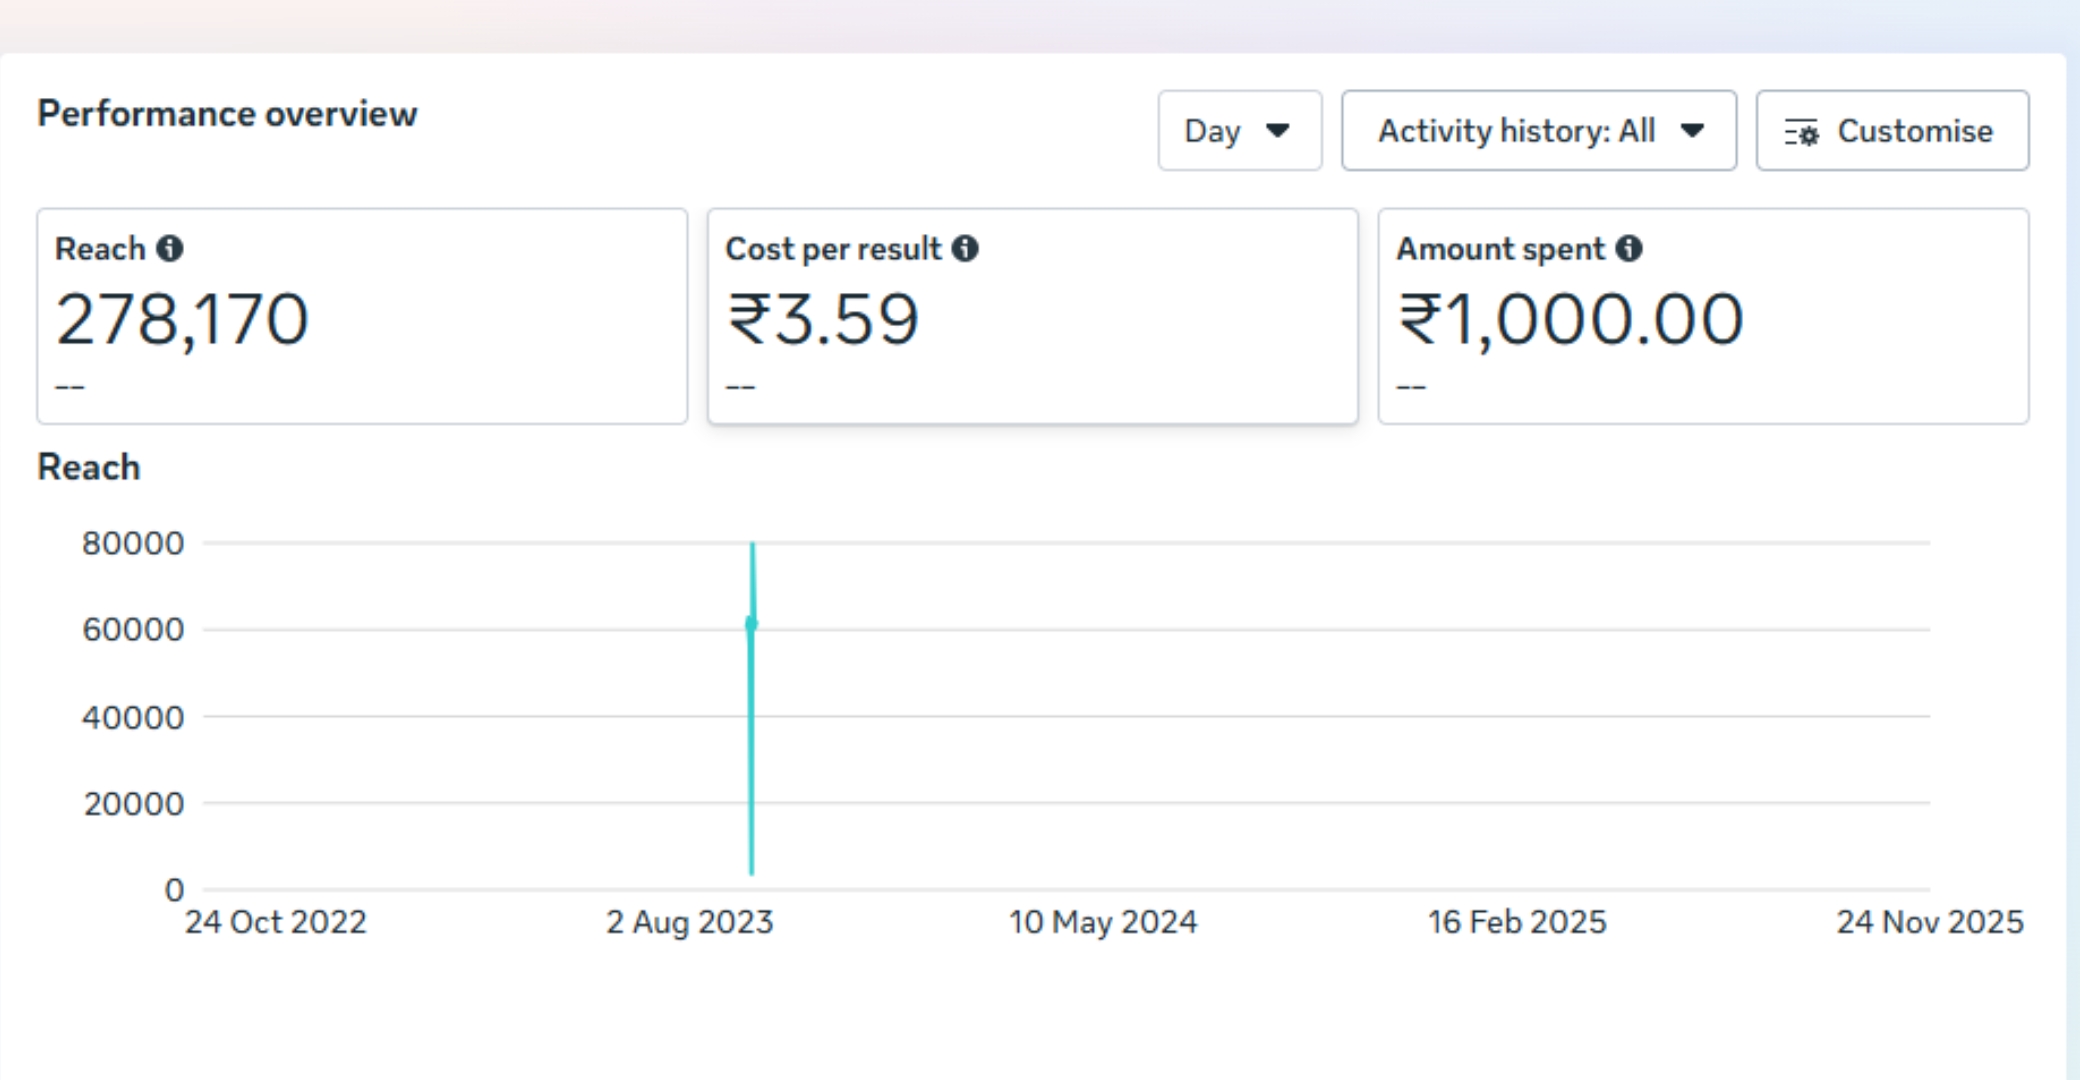Click the reach value 278,170
The image size is (2080, 1080).
click(182, 320)
